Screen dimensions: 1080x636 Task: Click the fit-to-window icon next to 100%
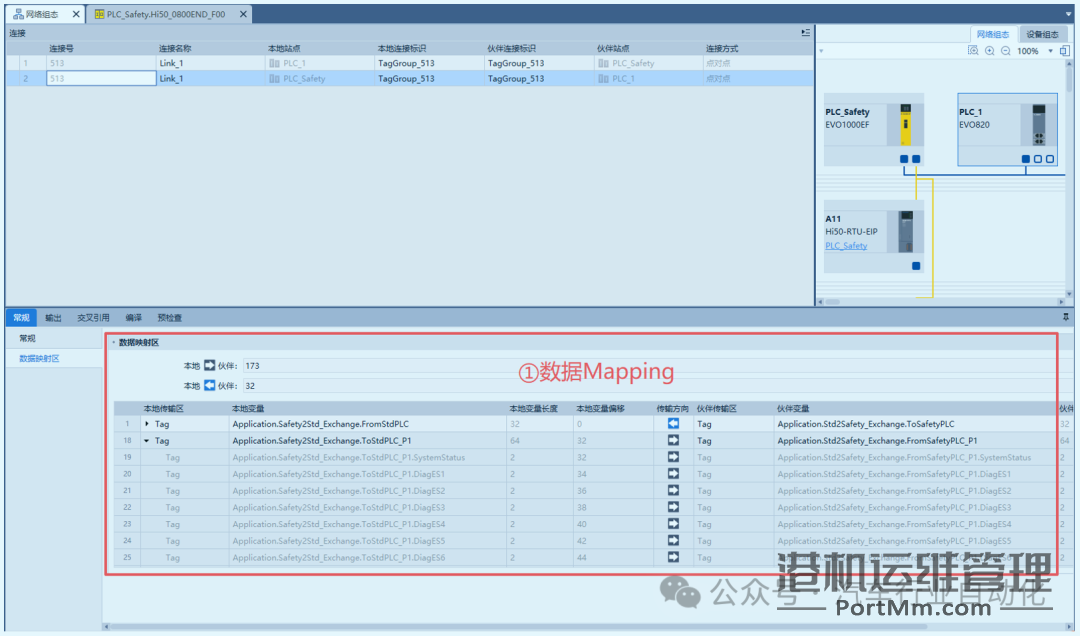pyautogui.click(x=1065, y=50)
